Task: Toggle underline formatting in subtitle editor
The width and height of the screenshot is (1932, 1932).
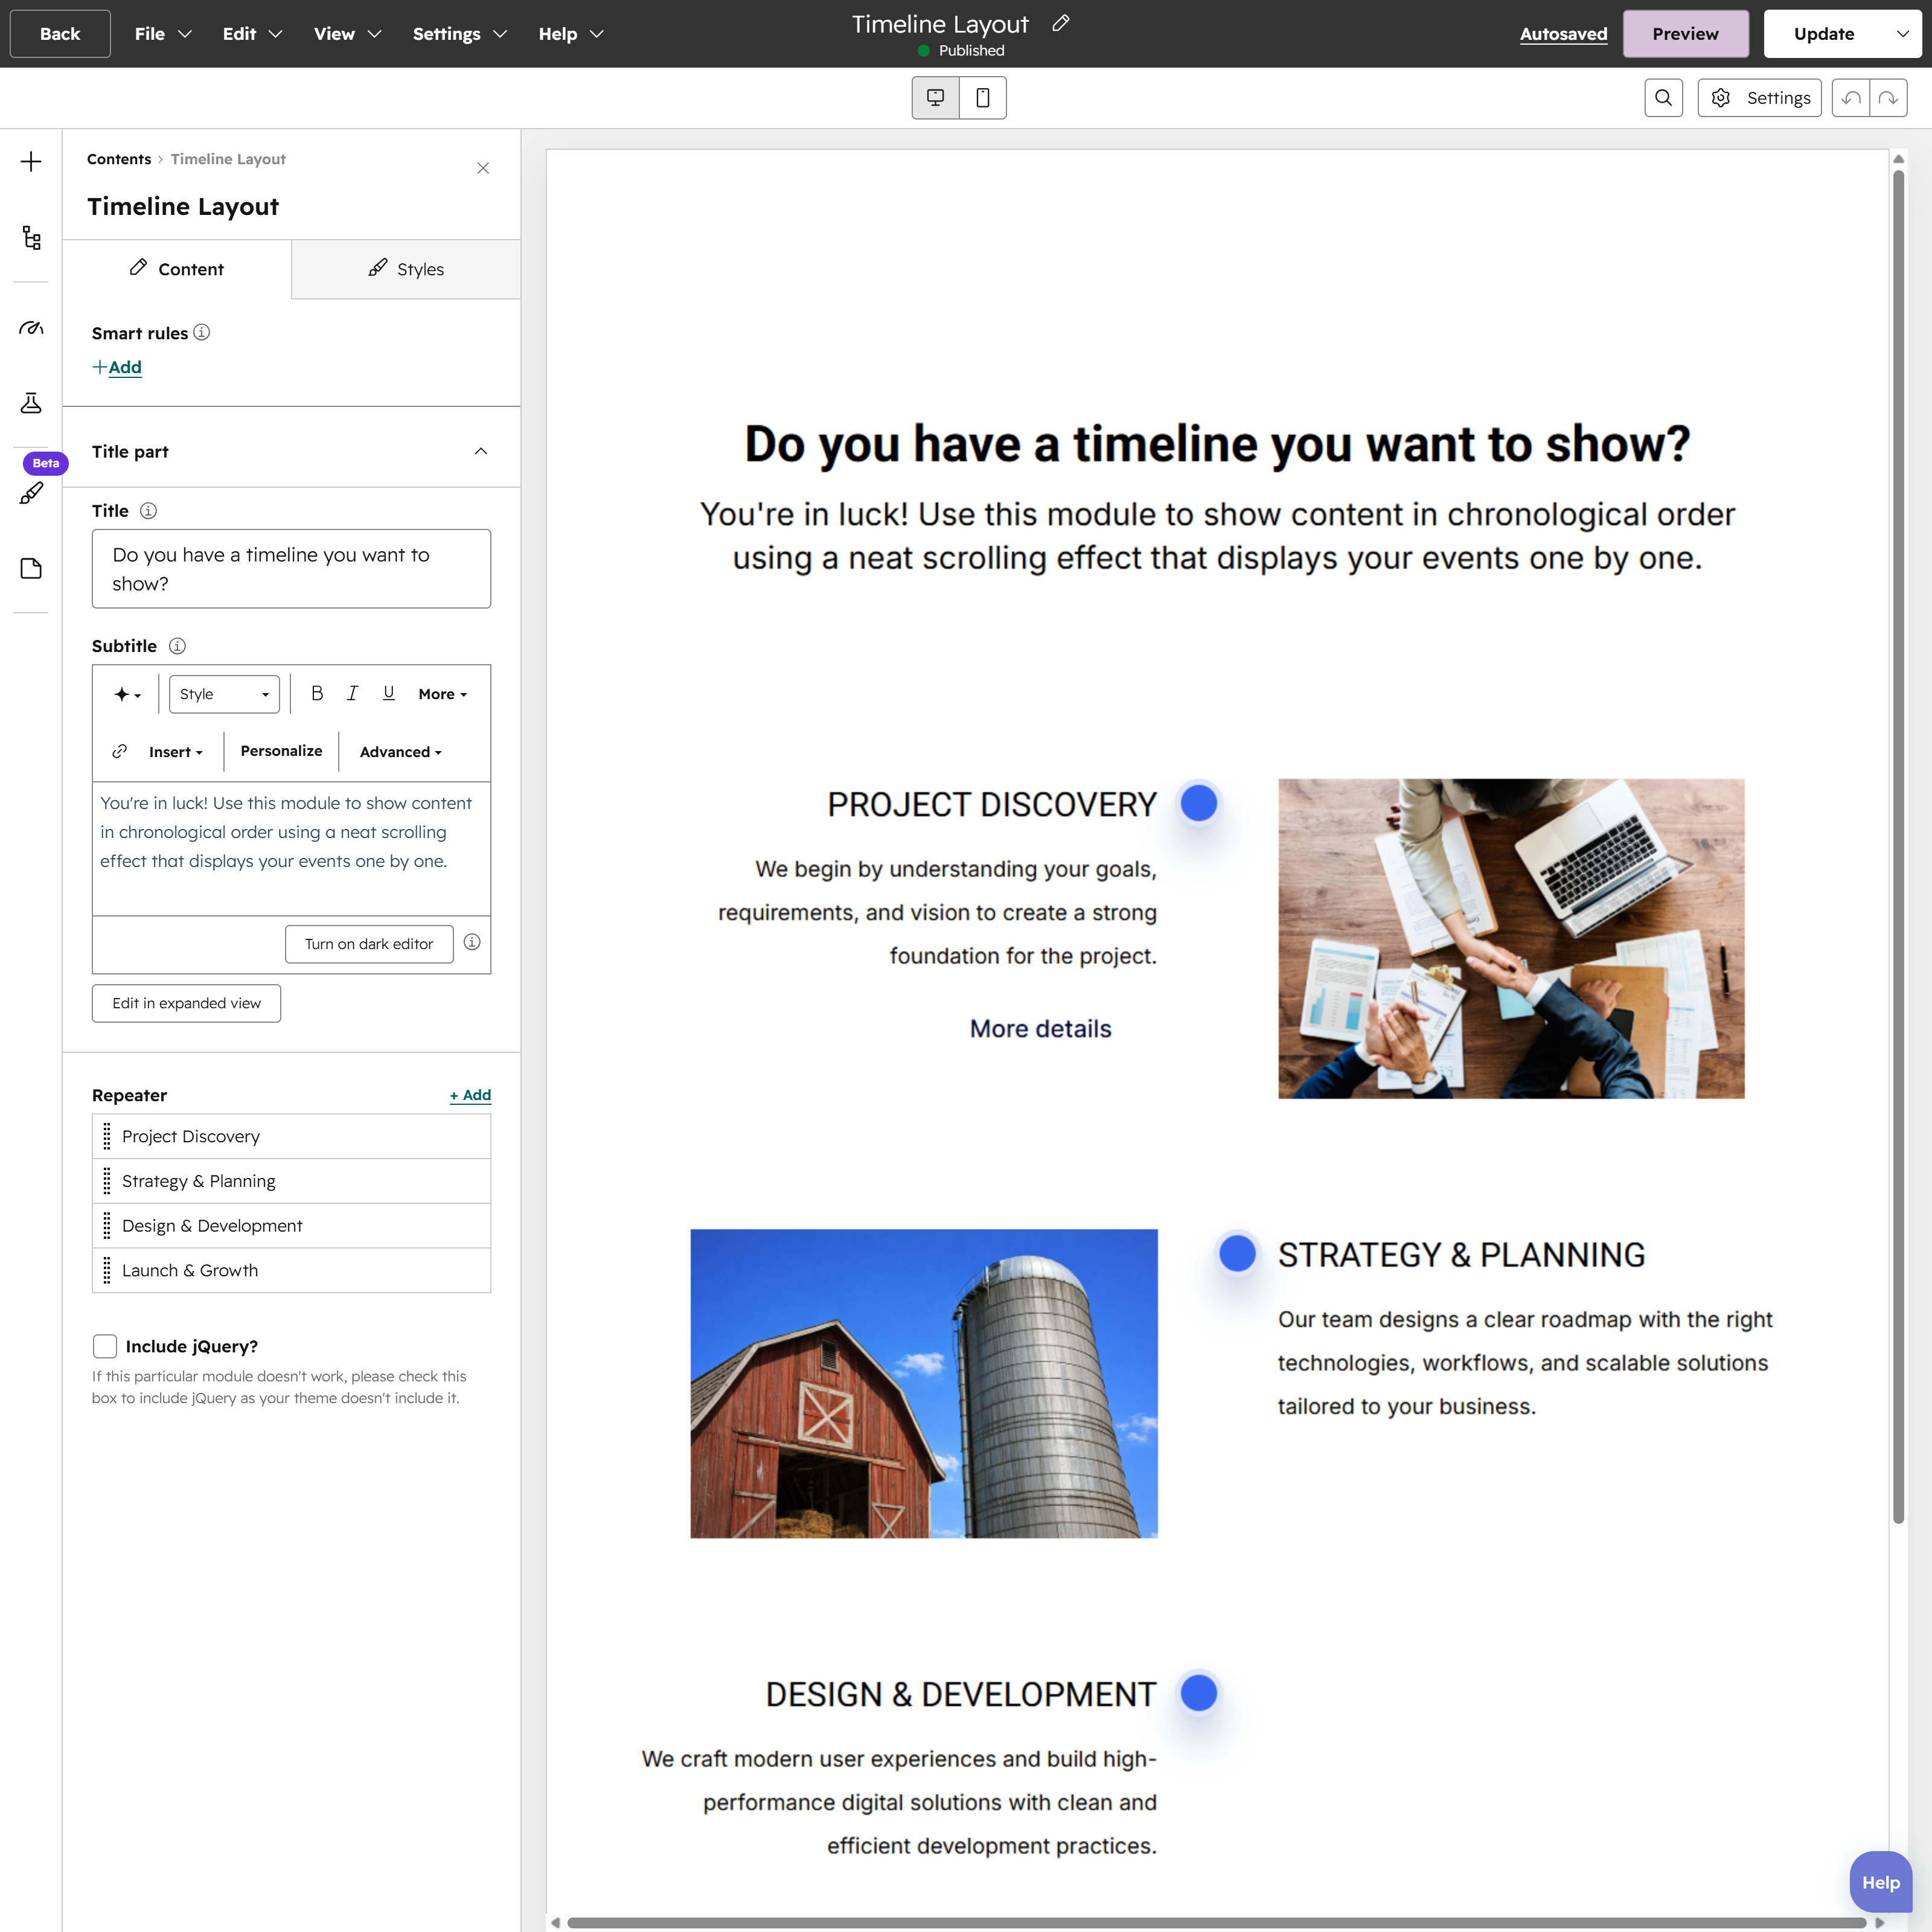Action: (389, 693)
